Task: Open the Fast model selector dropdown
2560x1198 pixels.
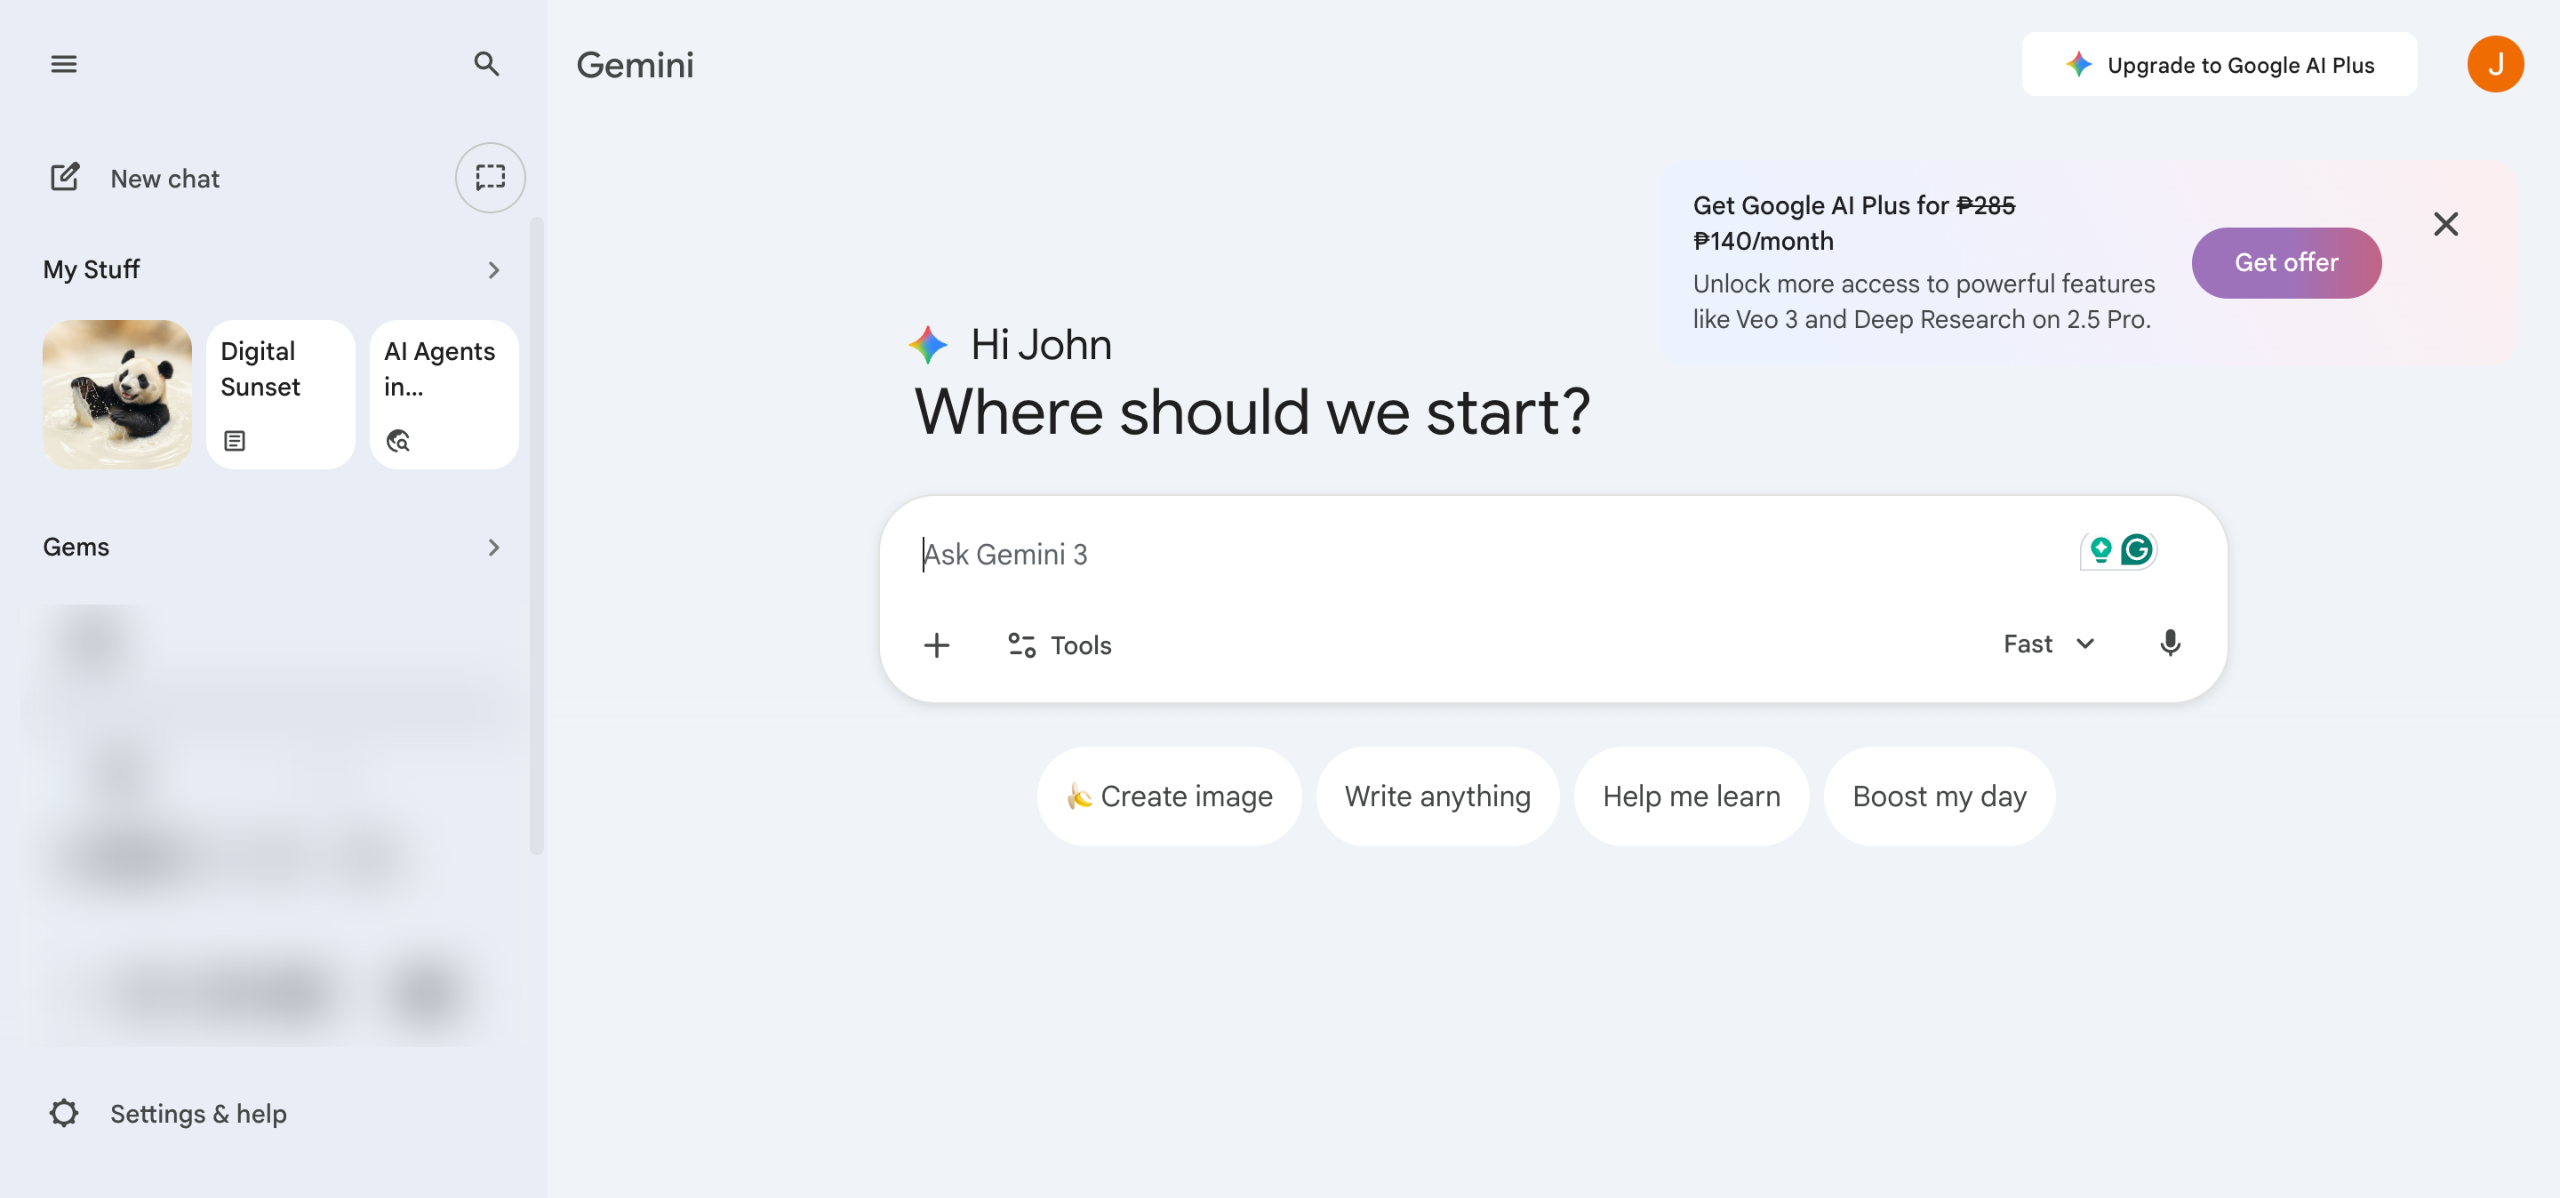Action: pos(2048,644)
